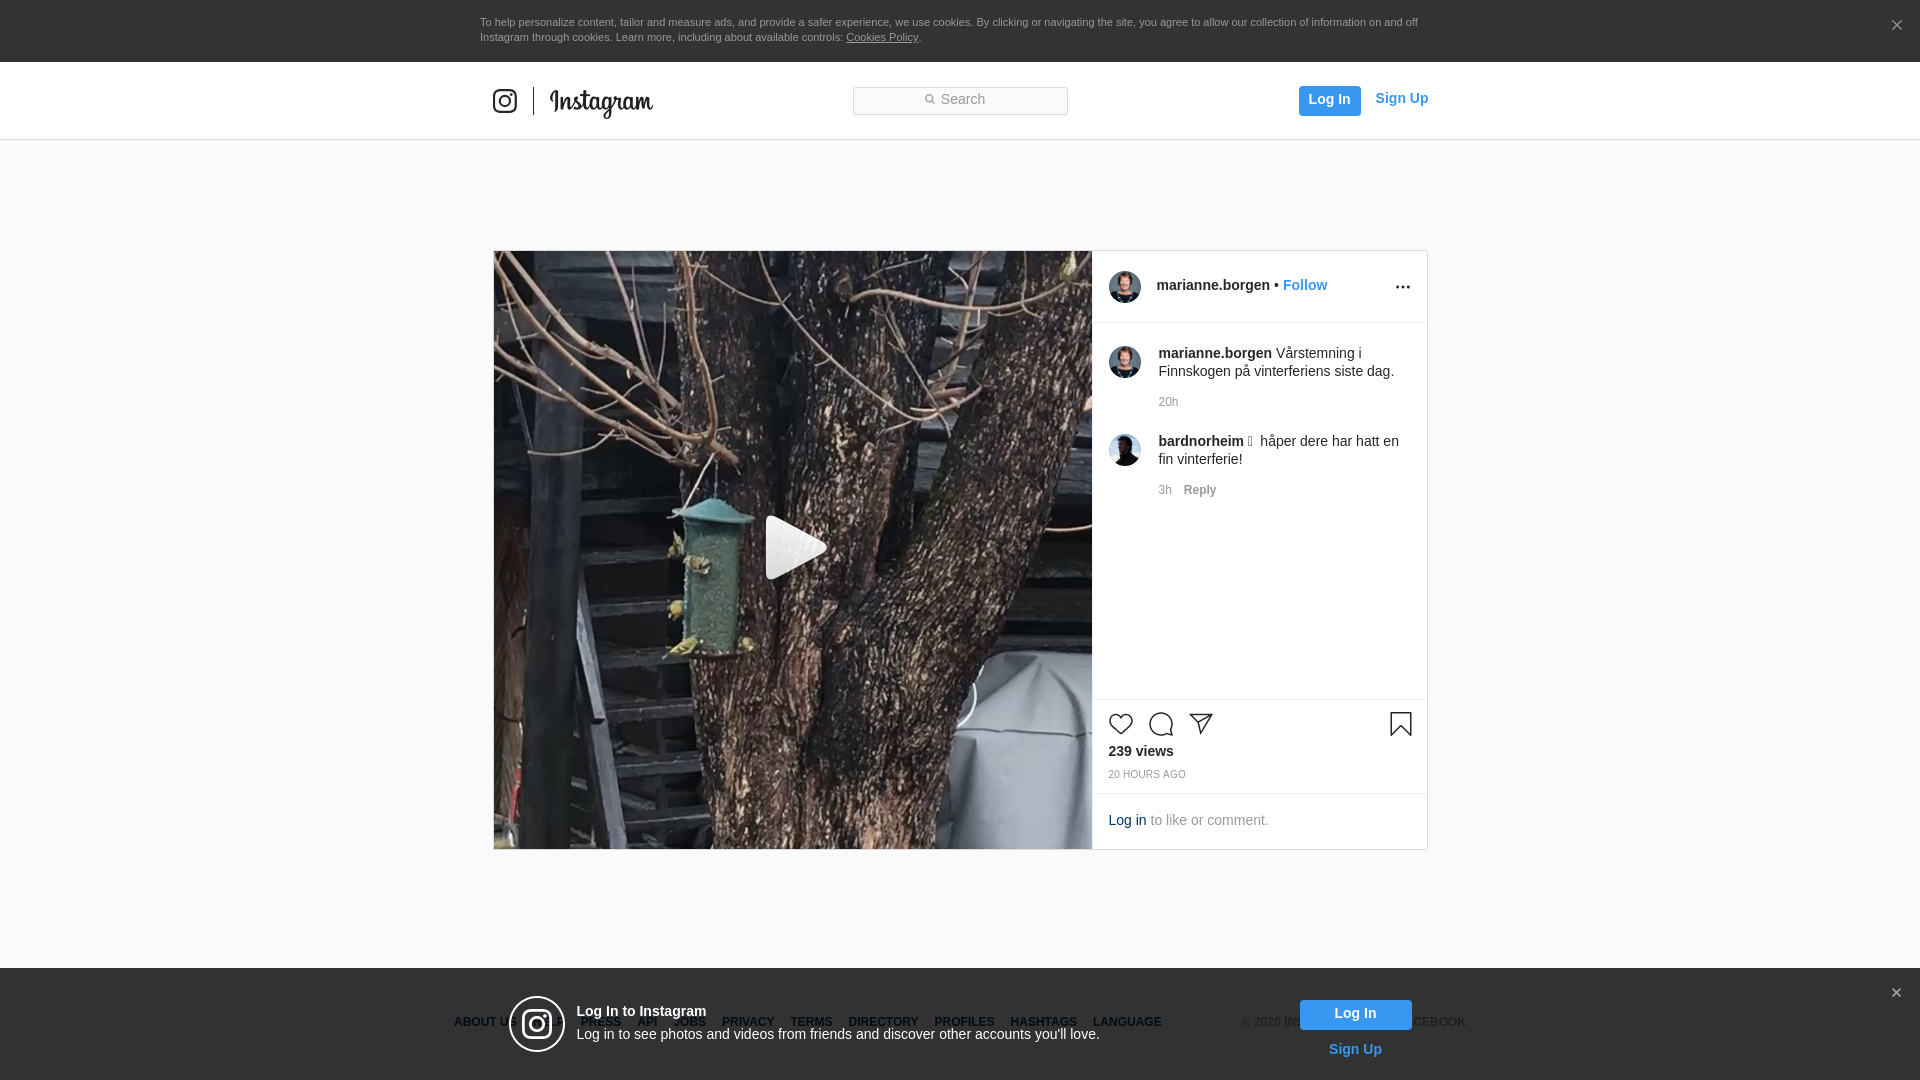The image size is (1920, 1080).
Task: Click marianne.borgen username in the caption
Action: [x=1215, y=353]
